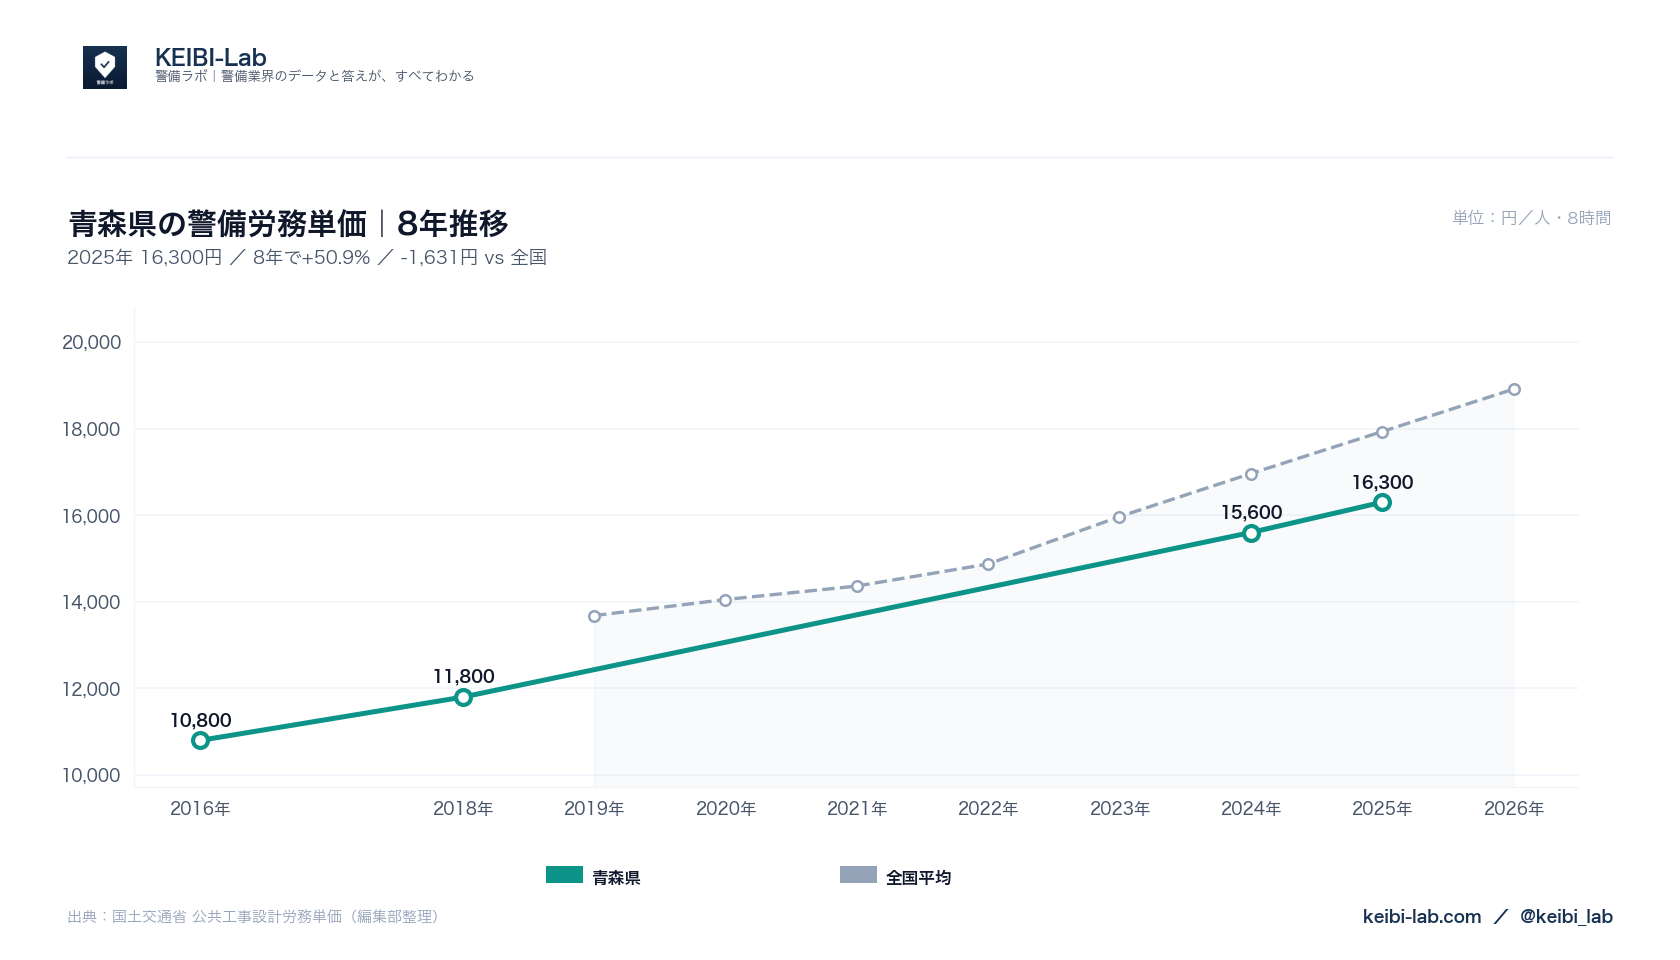The height and width of the screenshot is (960, 1680).
Task: Click the 2023年 x-axis label
Action: pos(1120,808)
